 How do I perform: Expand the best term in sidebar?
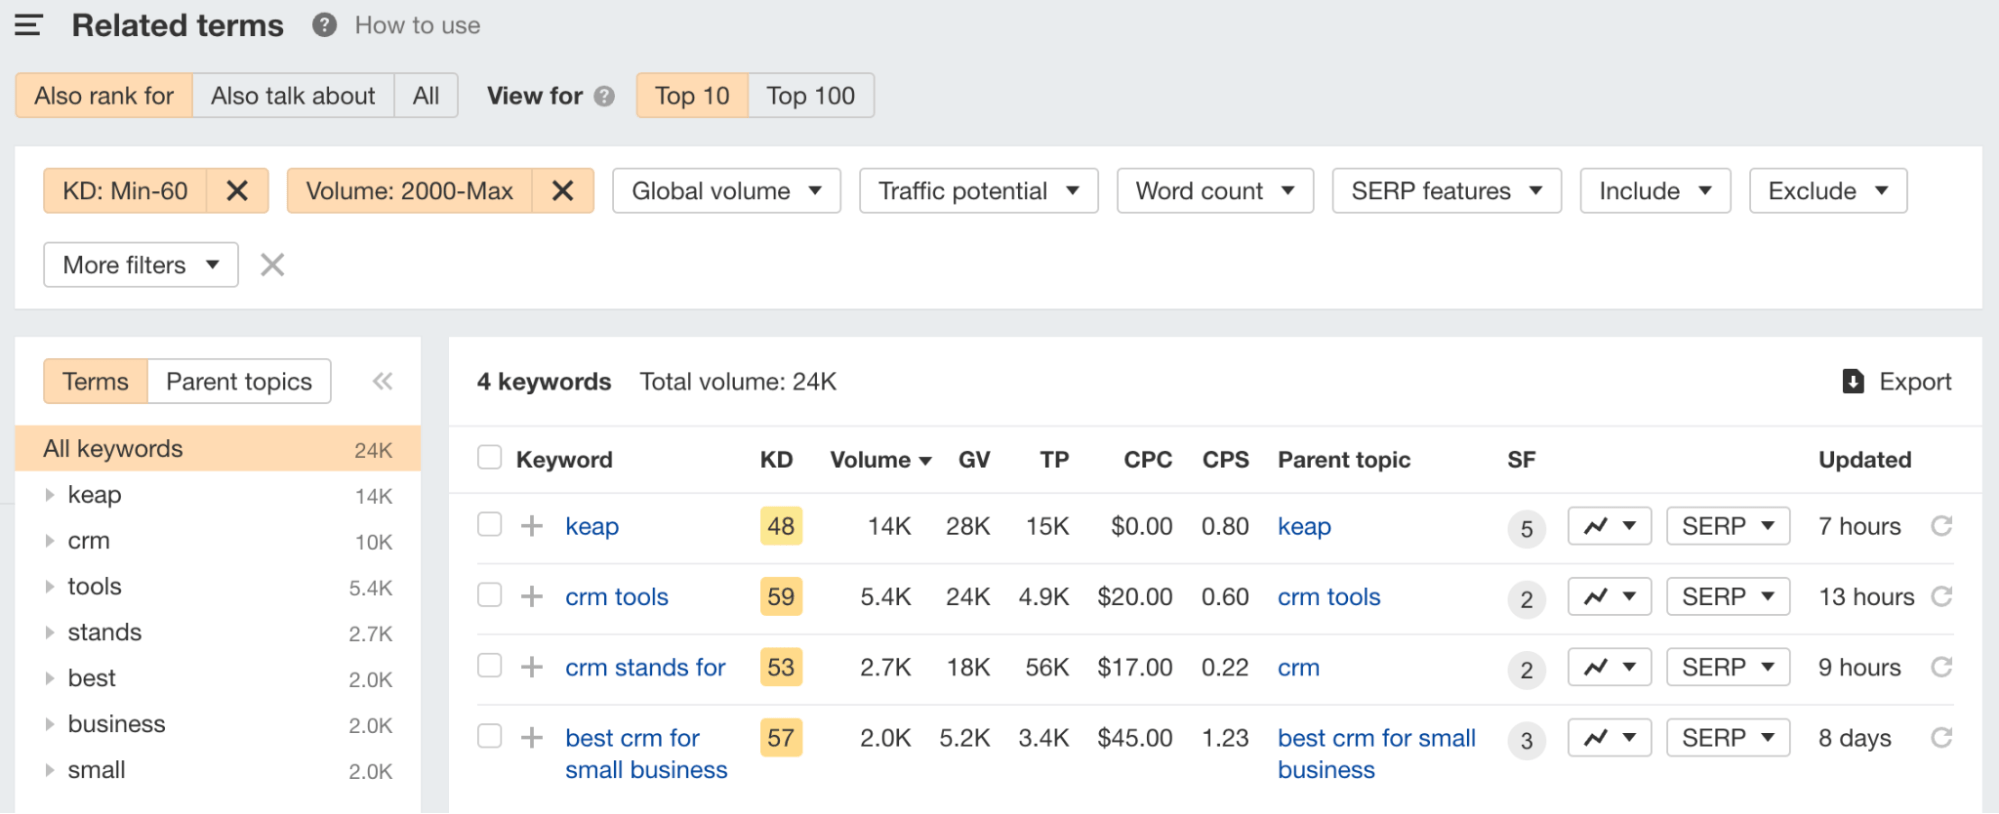point(49,678)
